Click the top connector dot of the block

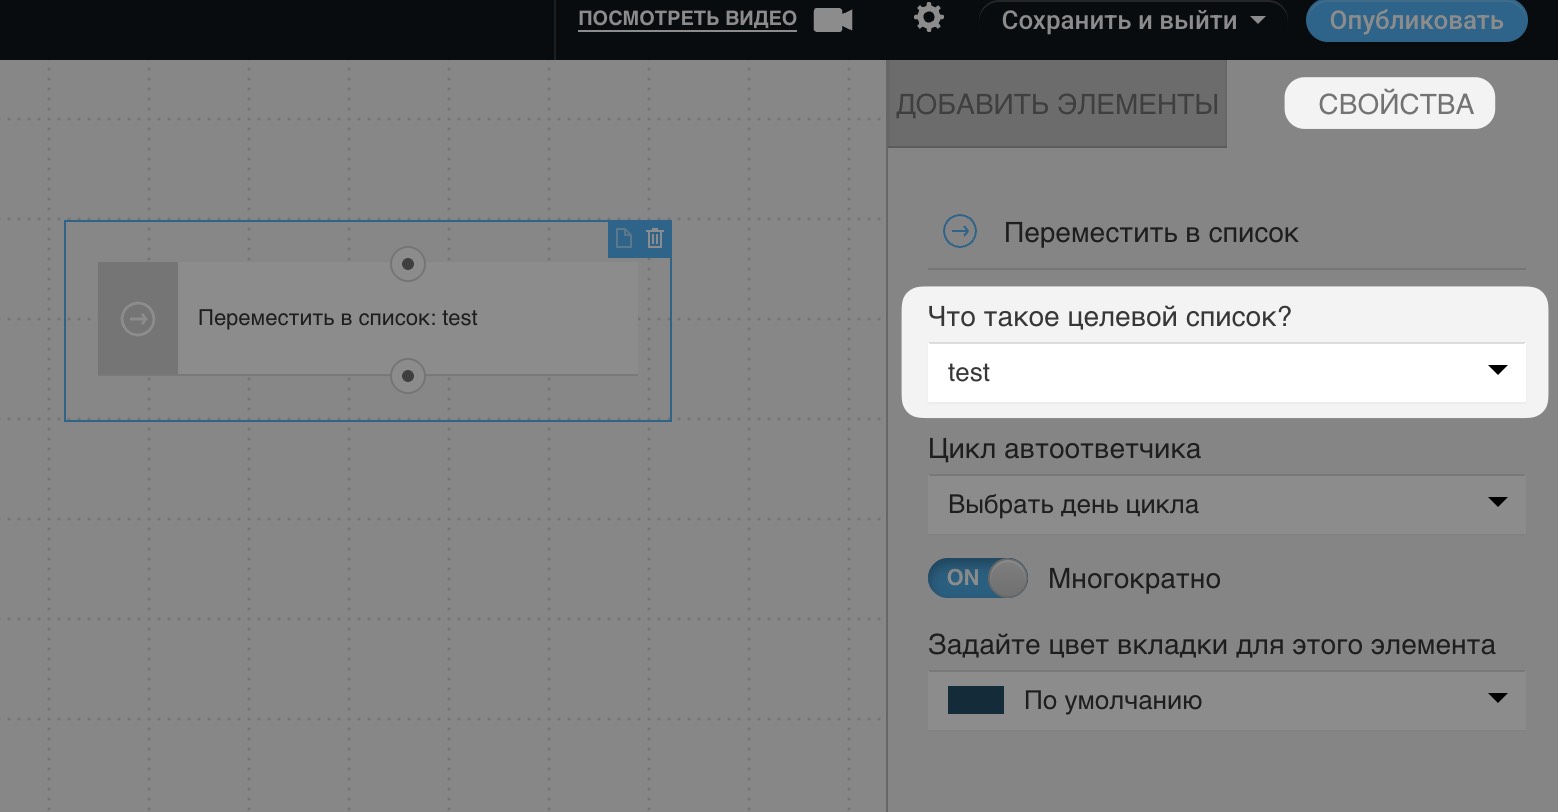point(407,264)
